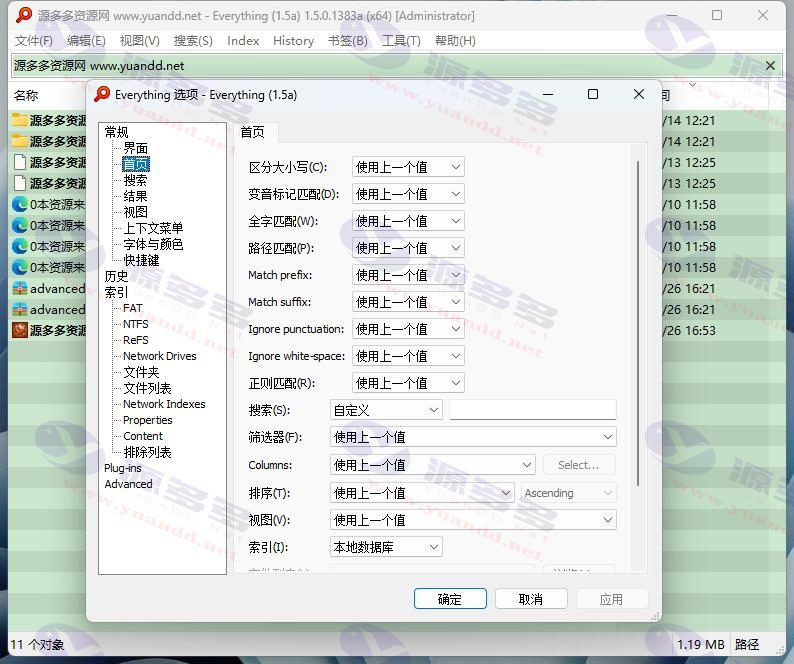The image size is (794, 664).
Task: Open the 区分大小写 dropdown
Action: (408, 167)
